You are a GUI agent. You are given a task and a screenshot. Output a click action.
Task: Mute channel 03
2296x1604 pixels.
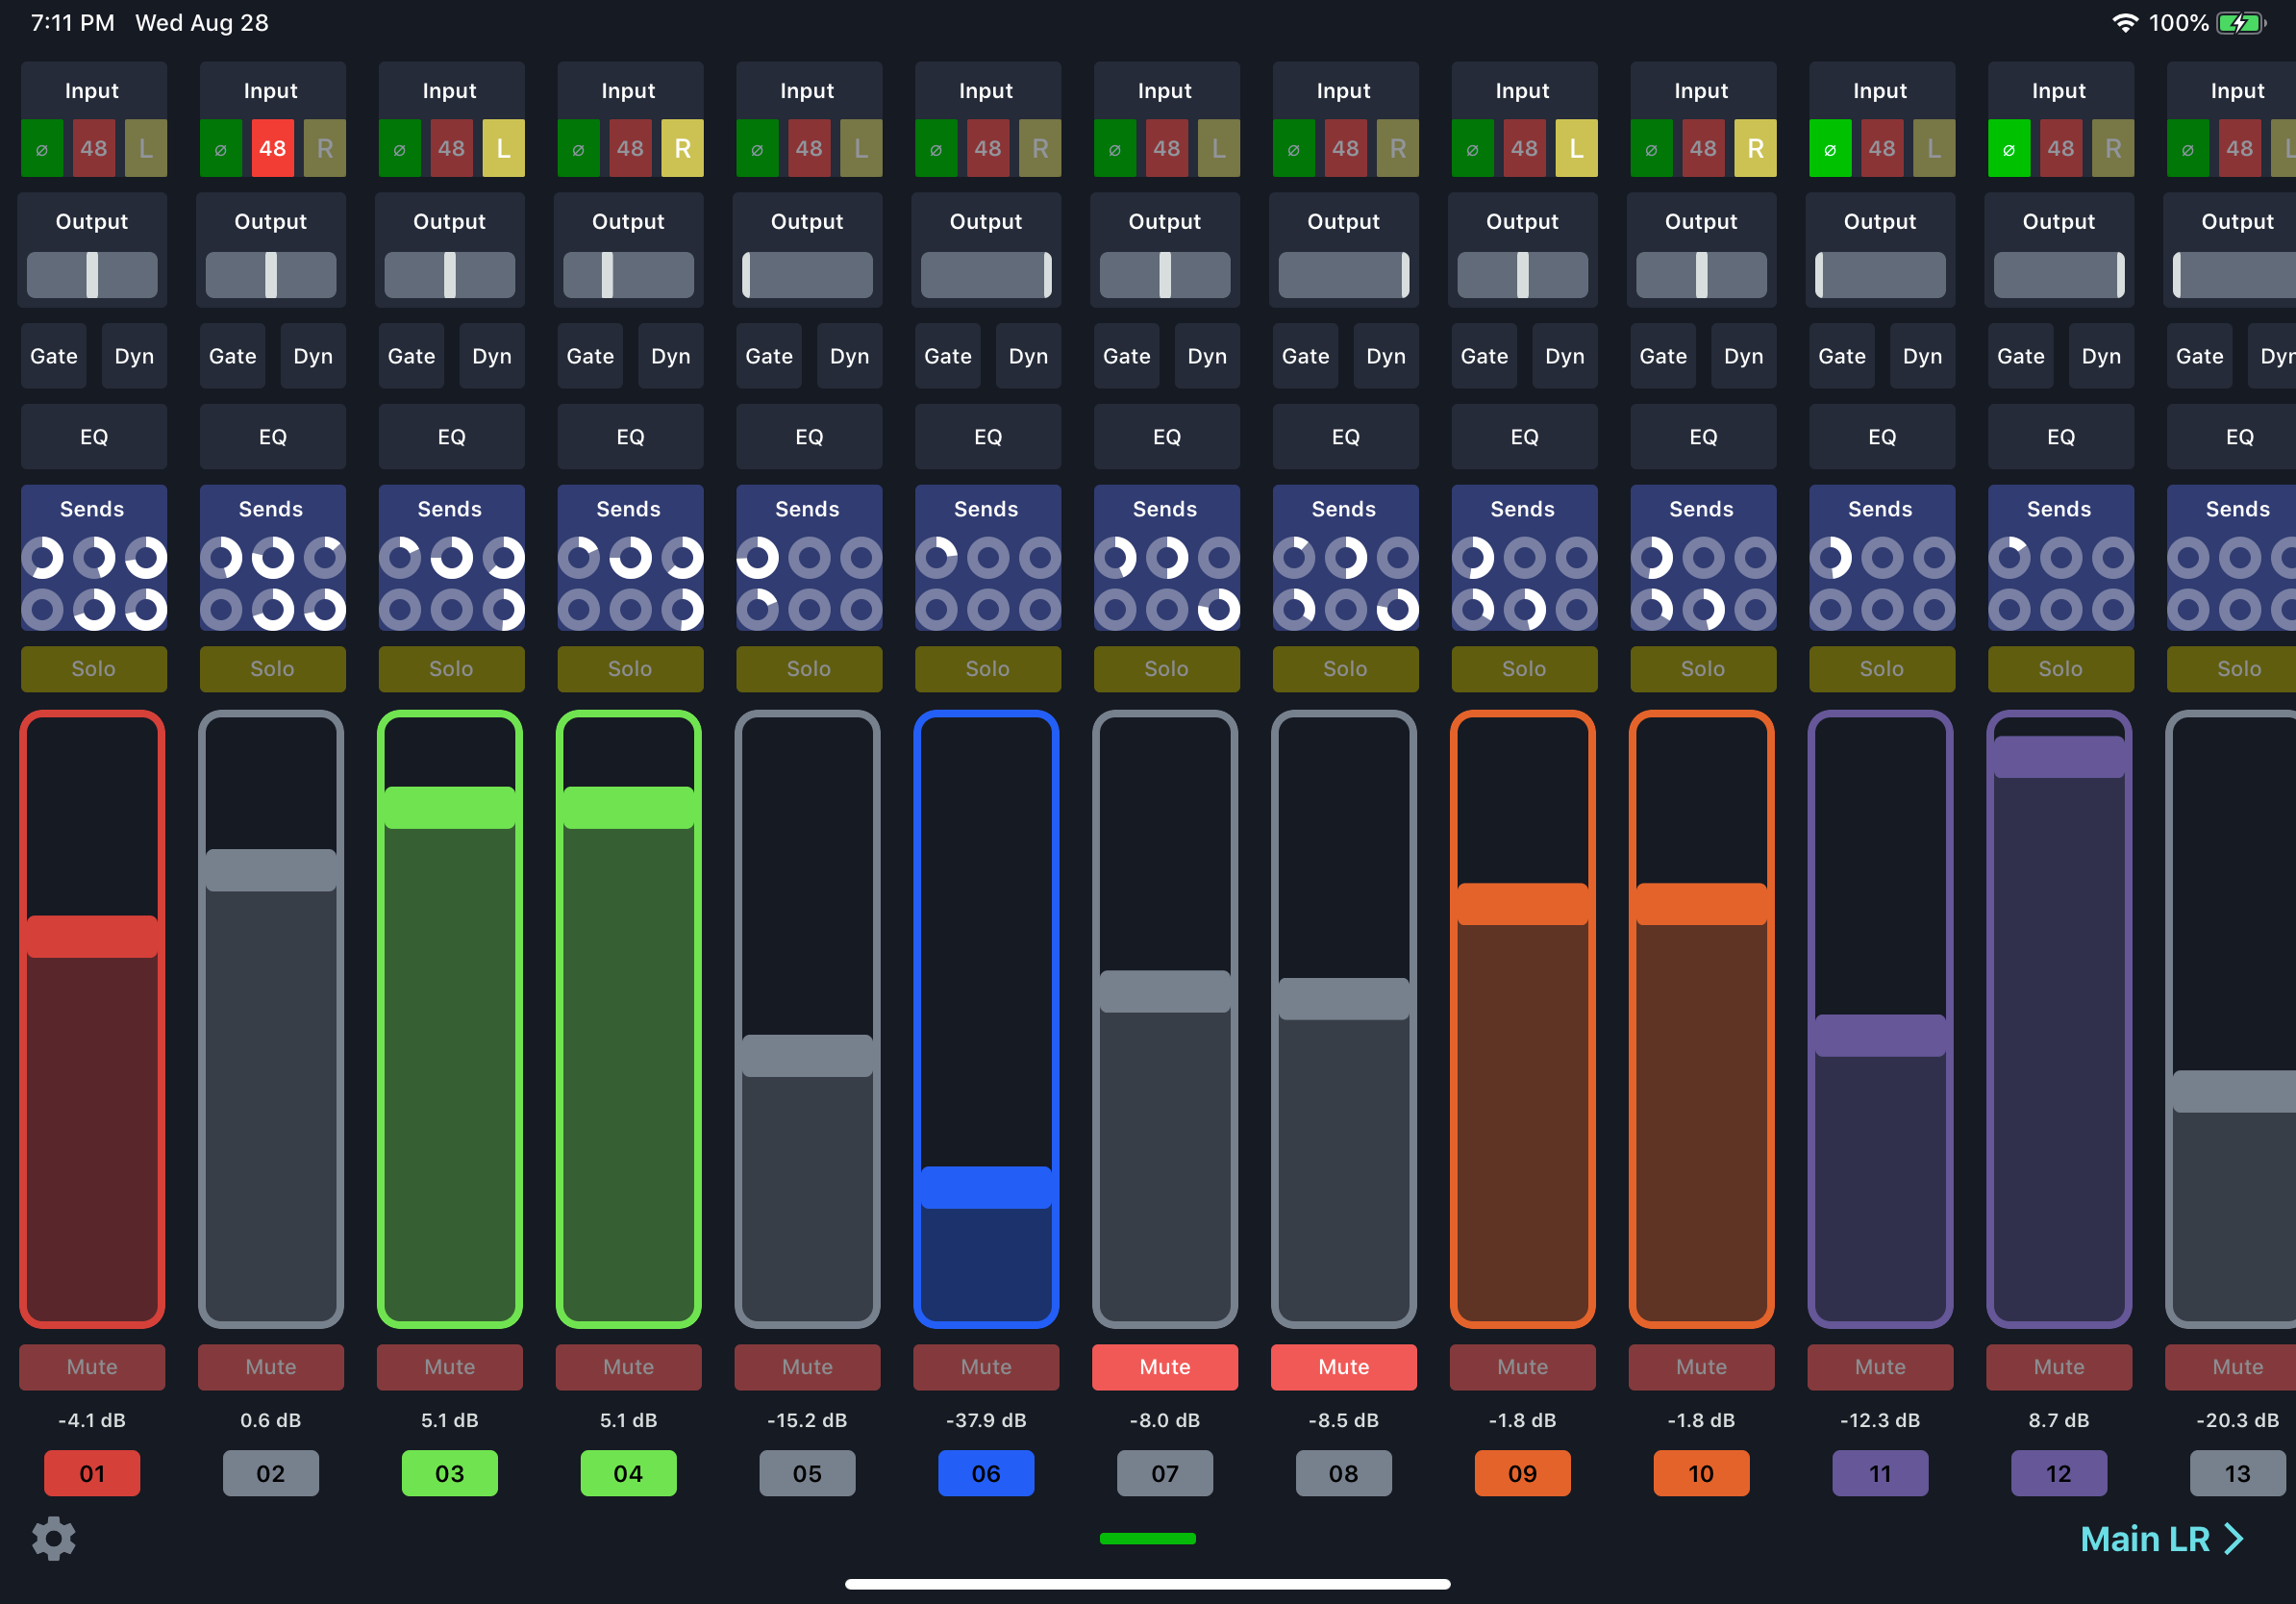[450, 1367]
